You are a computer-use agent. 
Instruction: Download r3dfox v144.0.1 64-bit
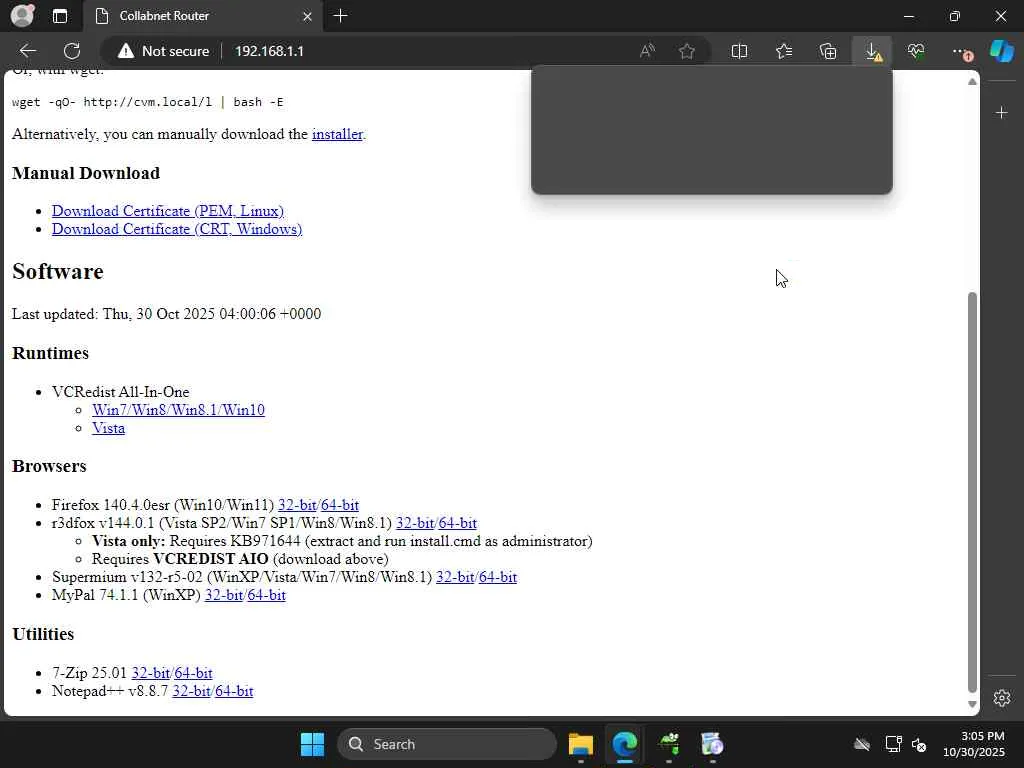tap(458, 523)
